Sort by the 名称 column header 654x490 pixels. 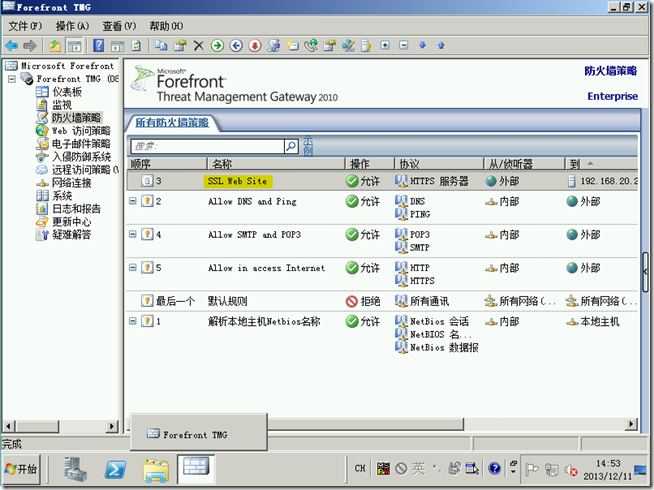coord(276,164)
